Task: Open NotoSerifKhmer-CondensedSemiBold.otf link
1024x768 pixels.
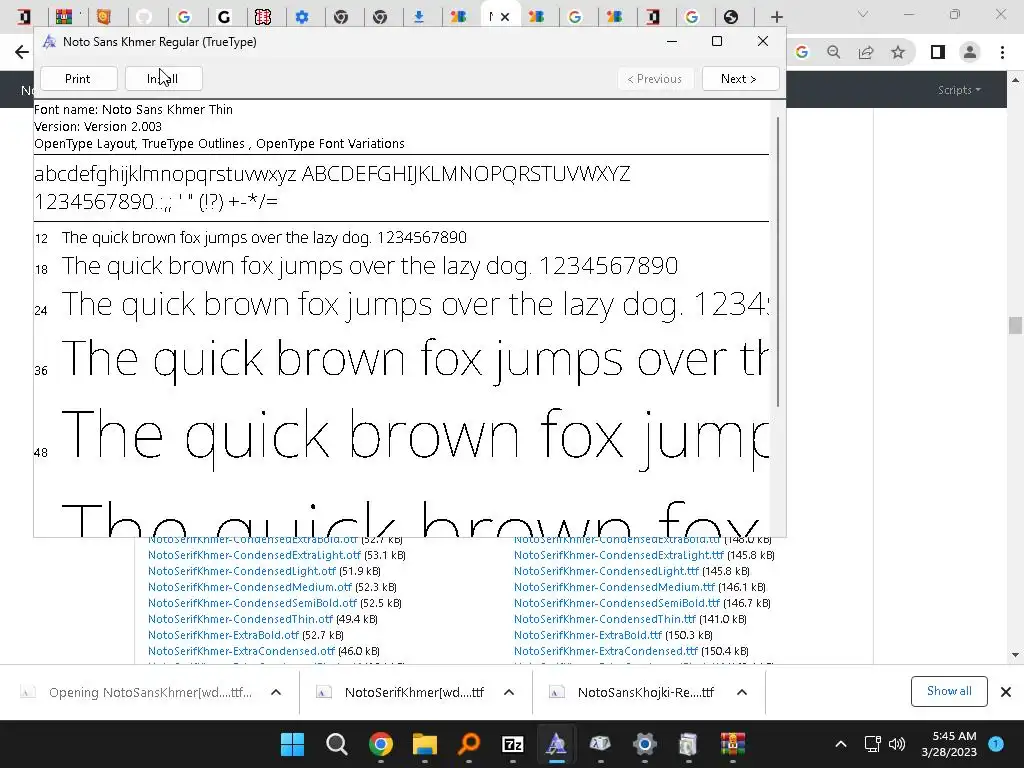Action: (x=252, y=603)
